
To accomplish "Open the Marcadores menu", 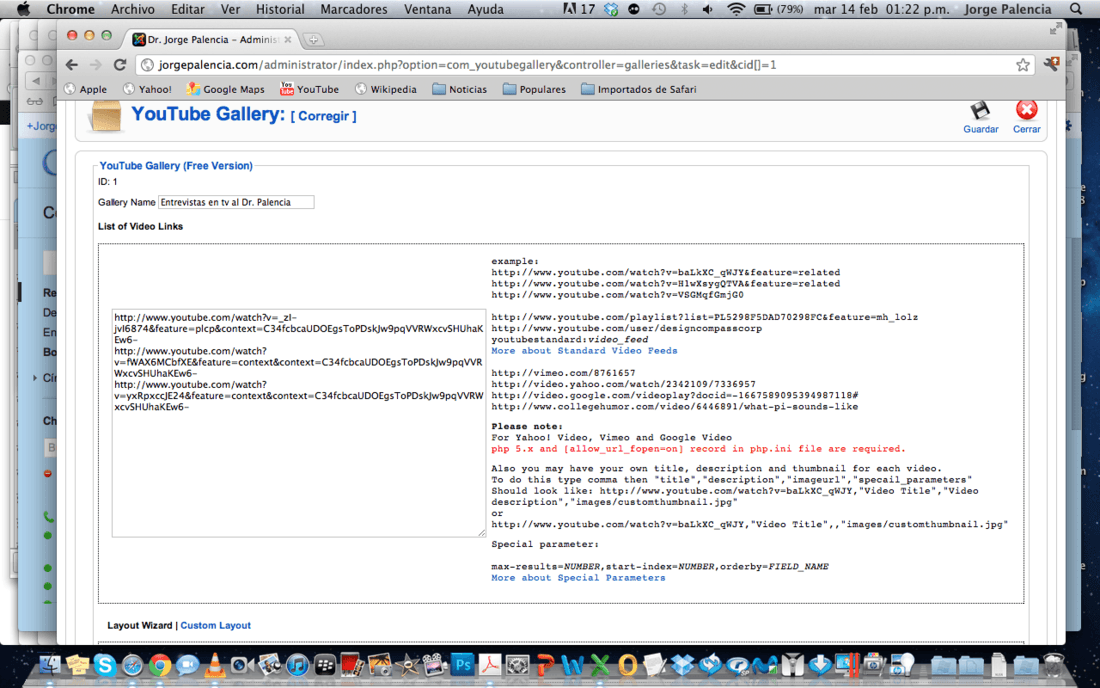I will [354, 9].
